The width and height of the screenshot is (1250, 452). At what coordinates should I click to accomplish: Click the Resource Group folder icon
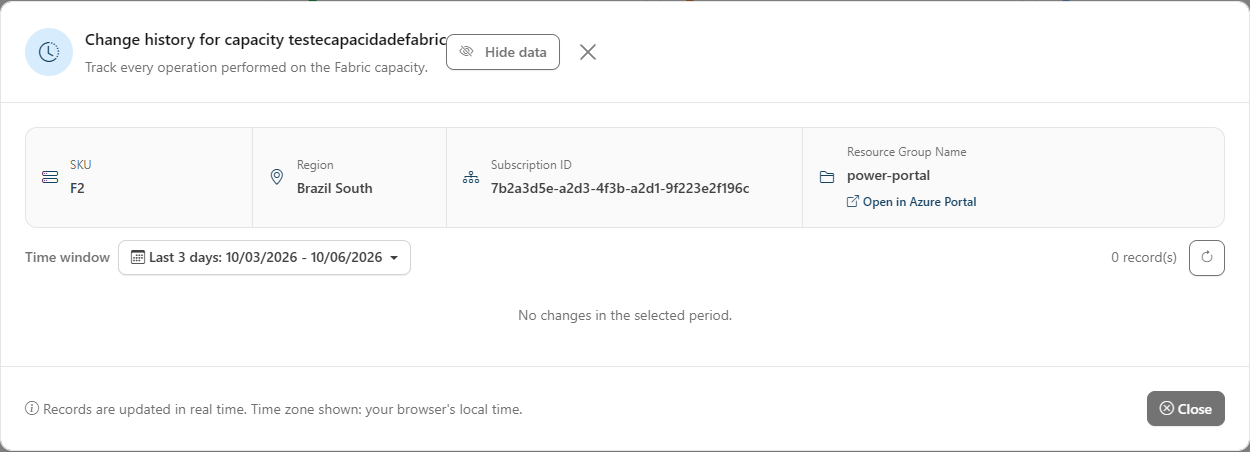pos(827,177)
